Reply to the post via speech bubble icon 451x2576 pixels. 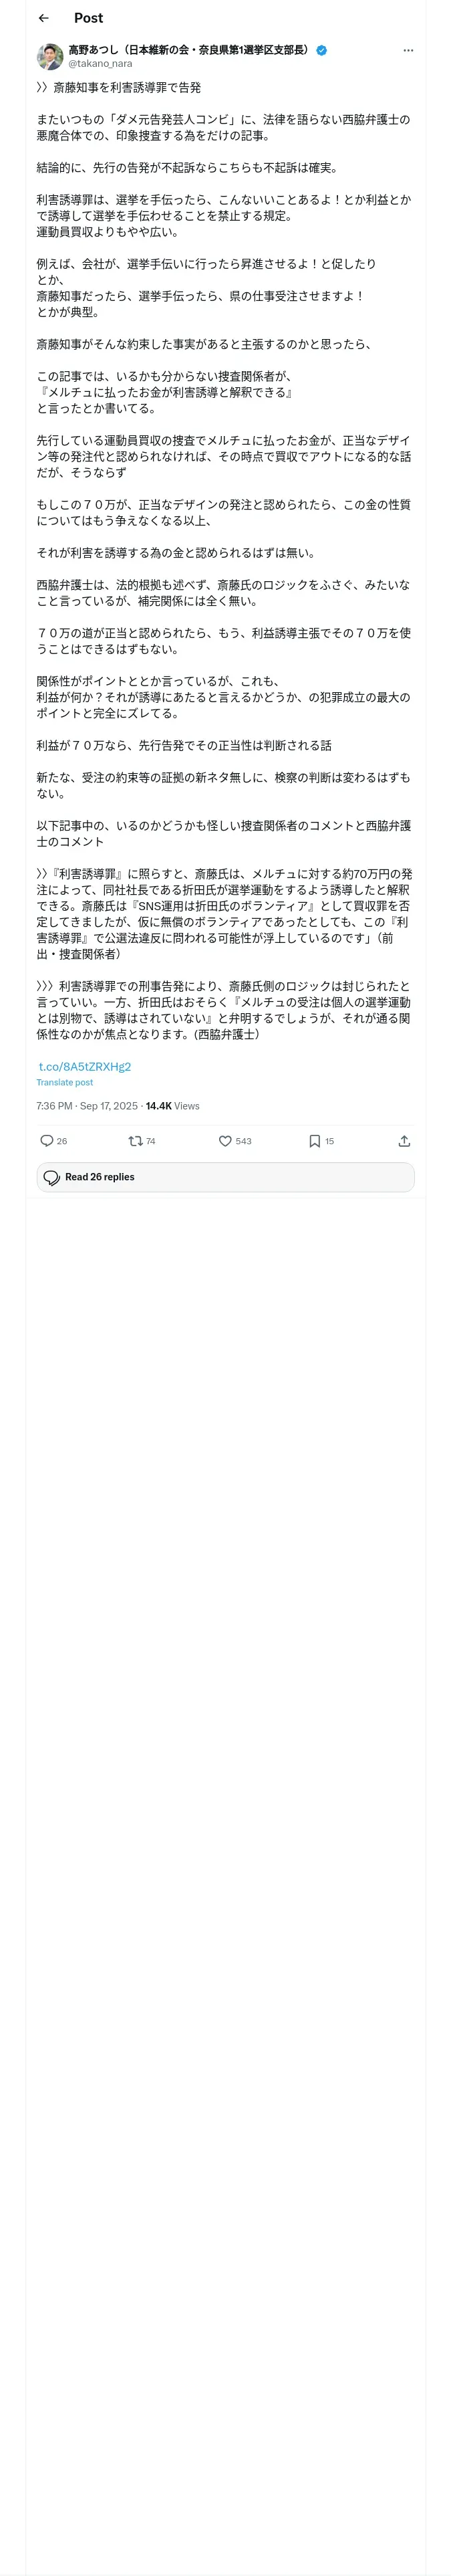[46, 1141]
